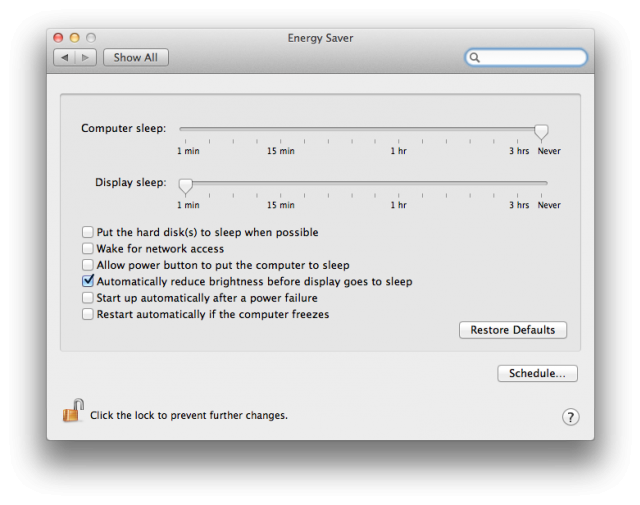Click into the search field
The image size is (640, 505).
click(x=526, y=58)
